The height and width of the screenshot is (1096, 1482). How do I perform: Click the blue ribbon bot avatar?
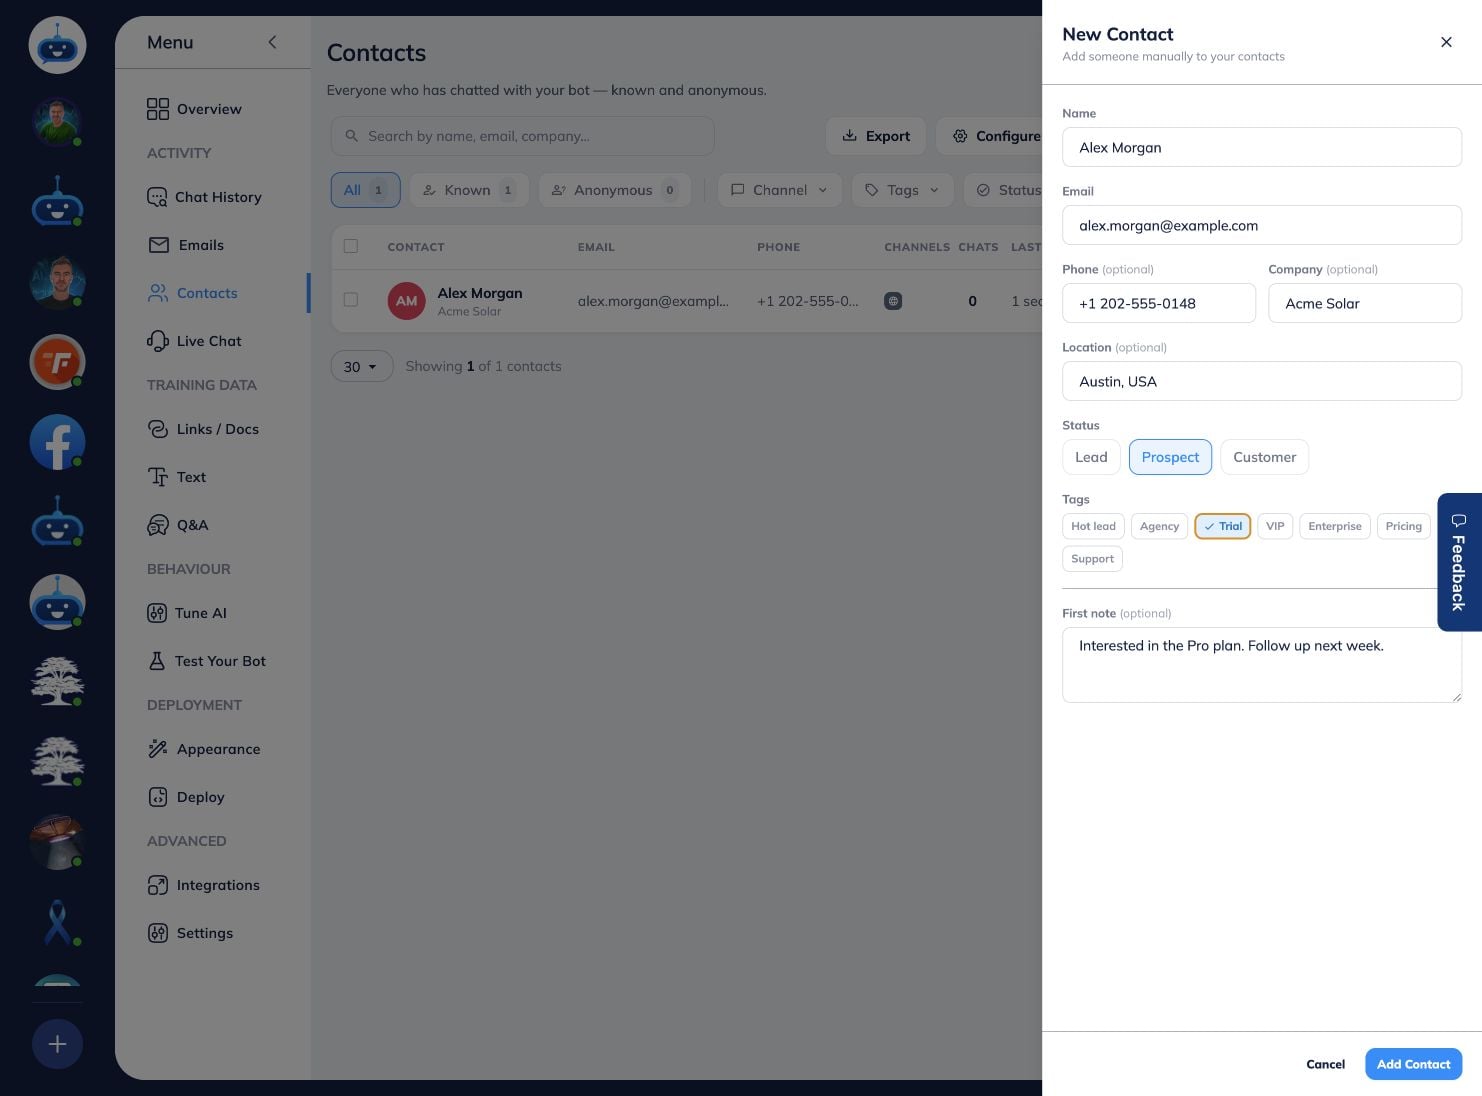coord(57,922)
